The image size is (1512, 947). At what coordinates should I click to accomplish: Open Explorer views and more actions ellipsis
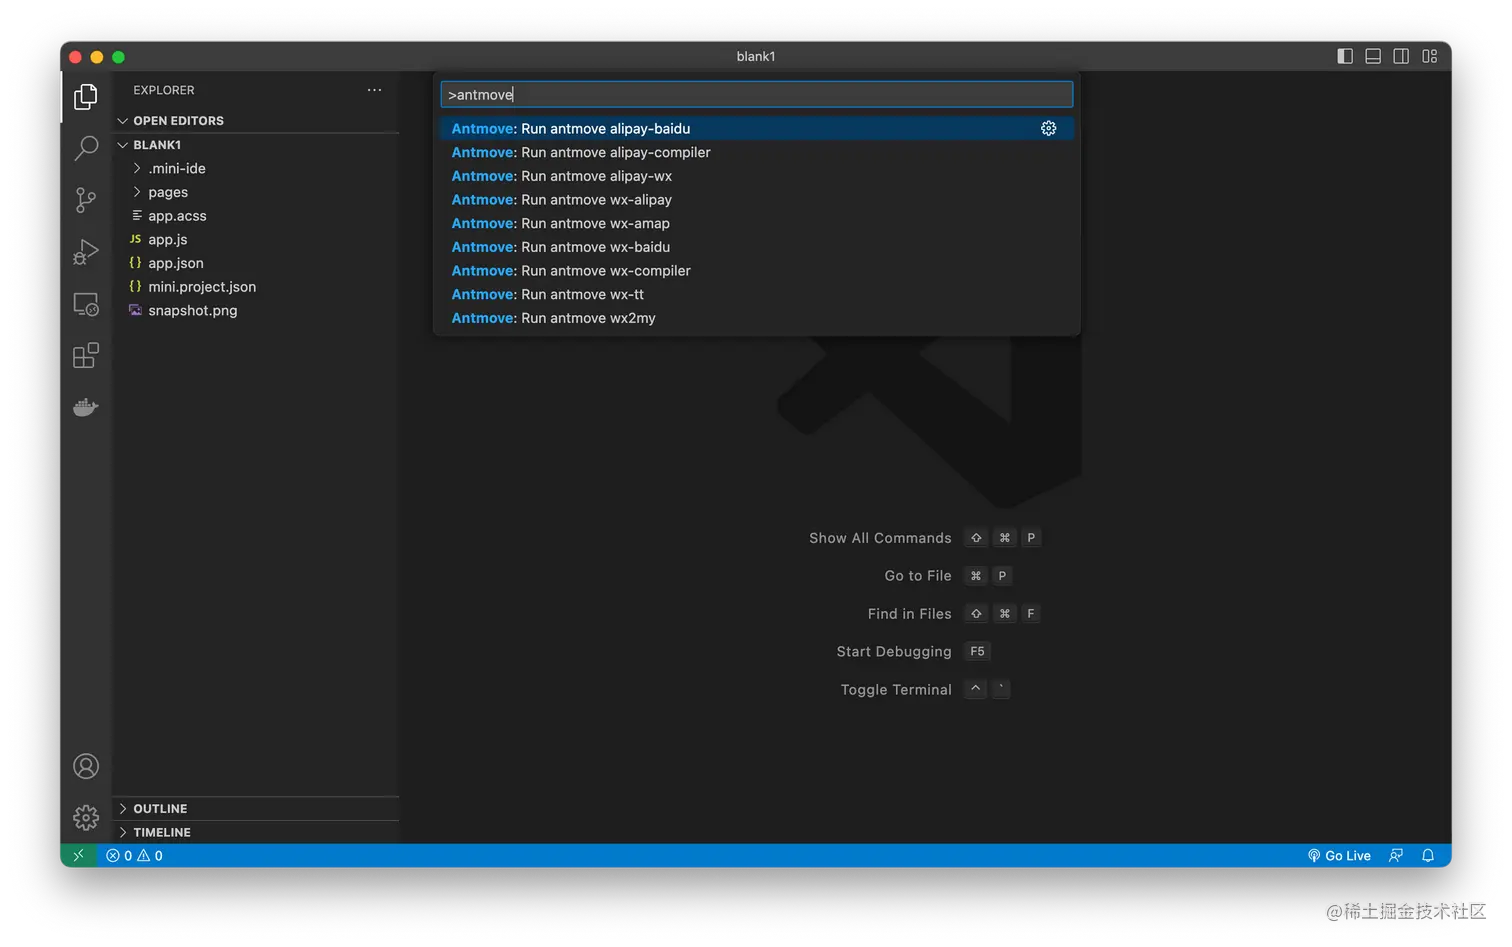374,90
